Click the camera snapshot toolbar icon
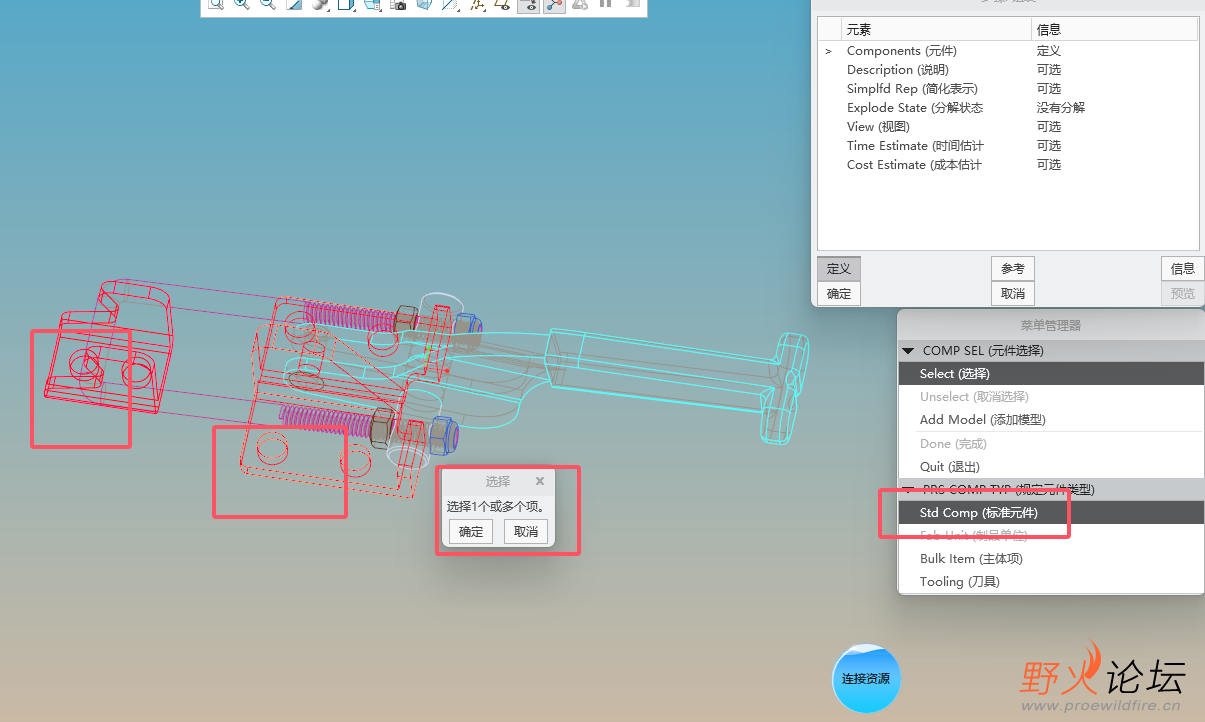The image size is (1205, 722). coord(398,4)
